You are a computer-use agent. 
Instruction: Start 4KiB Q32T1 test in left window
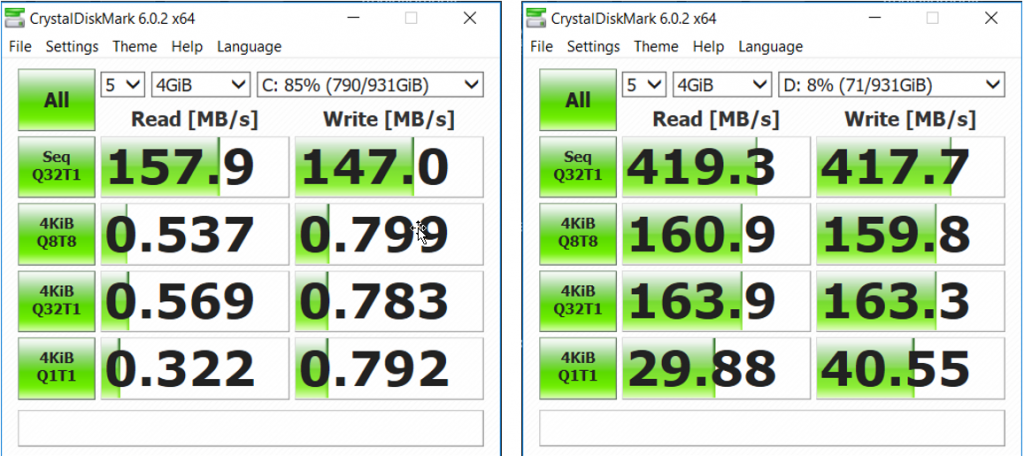click(57, 301)
